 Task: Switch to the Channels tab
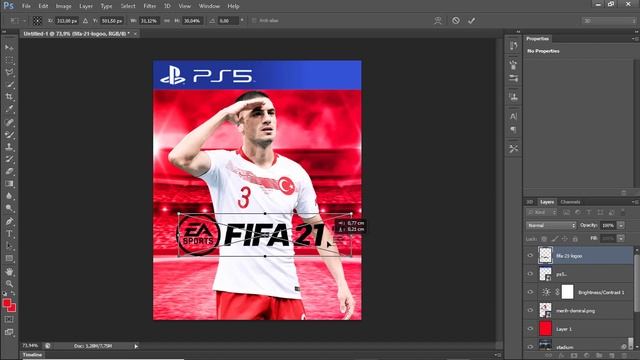(x=570, y=202)
